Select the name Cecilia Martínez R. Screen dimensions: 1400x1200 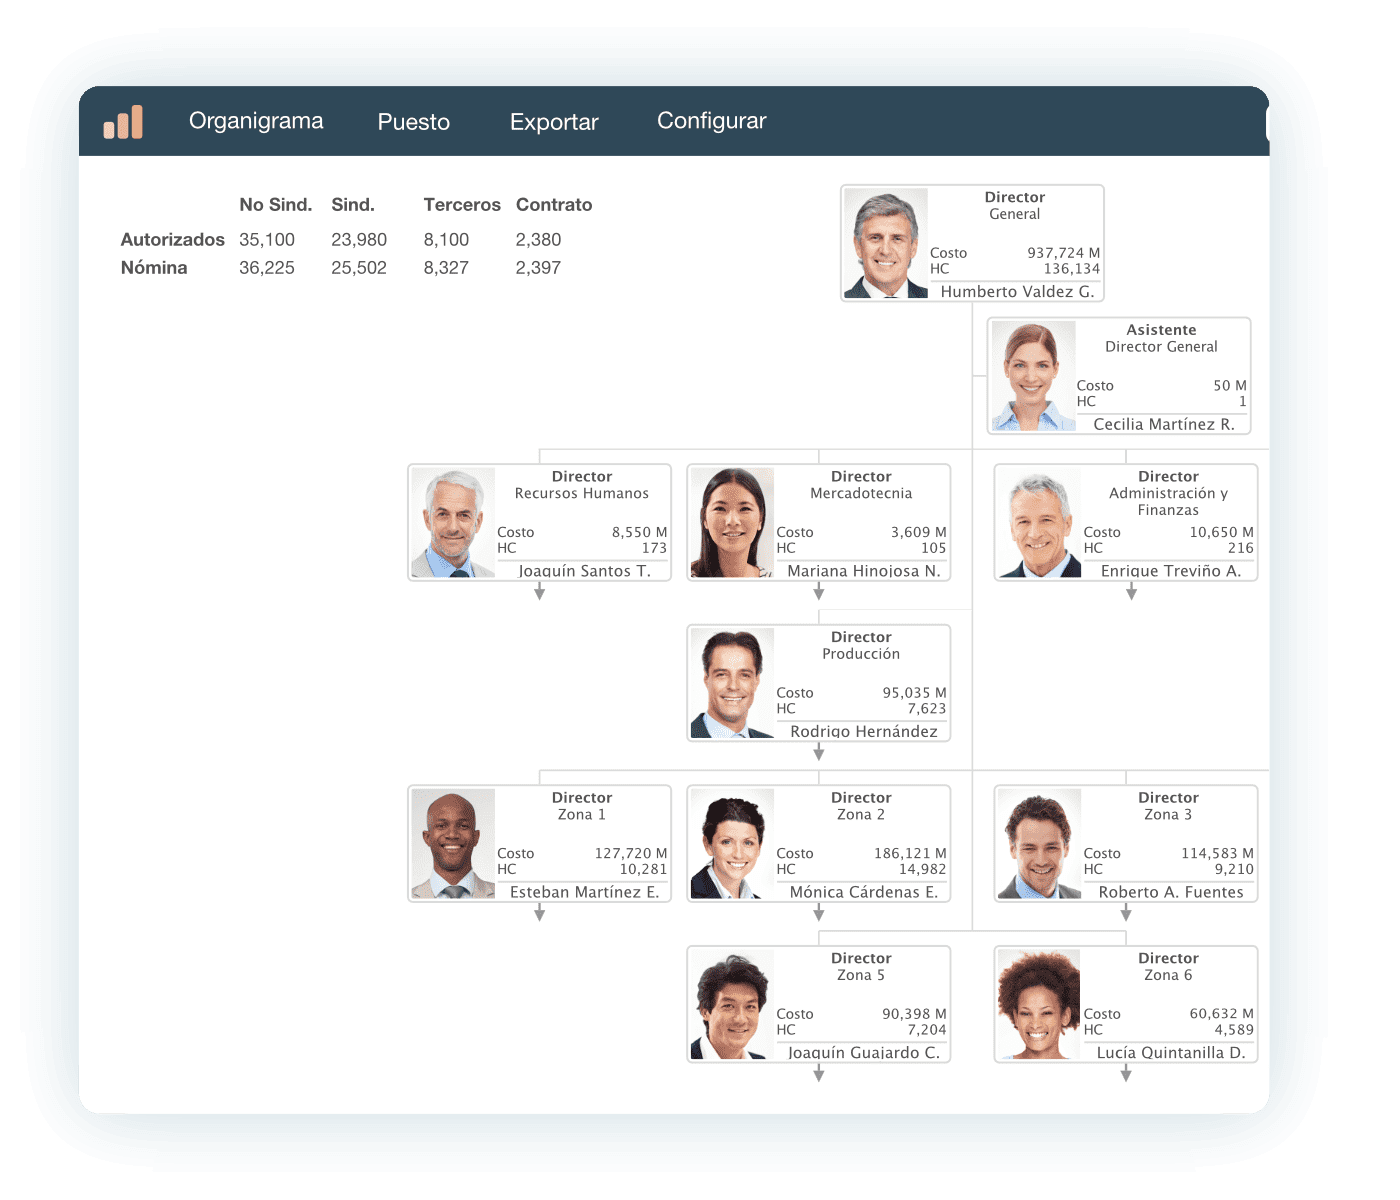click(x=1164, y=424)
